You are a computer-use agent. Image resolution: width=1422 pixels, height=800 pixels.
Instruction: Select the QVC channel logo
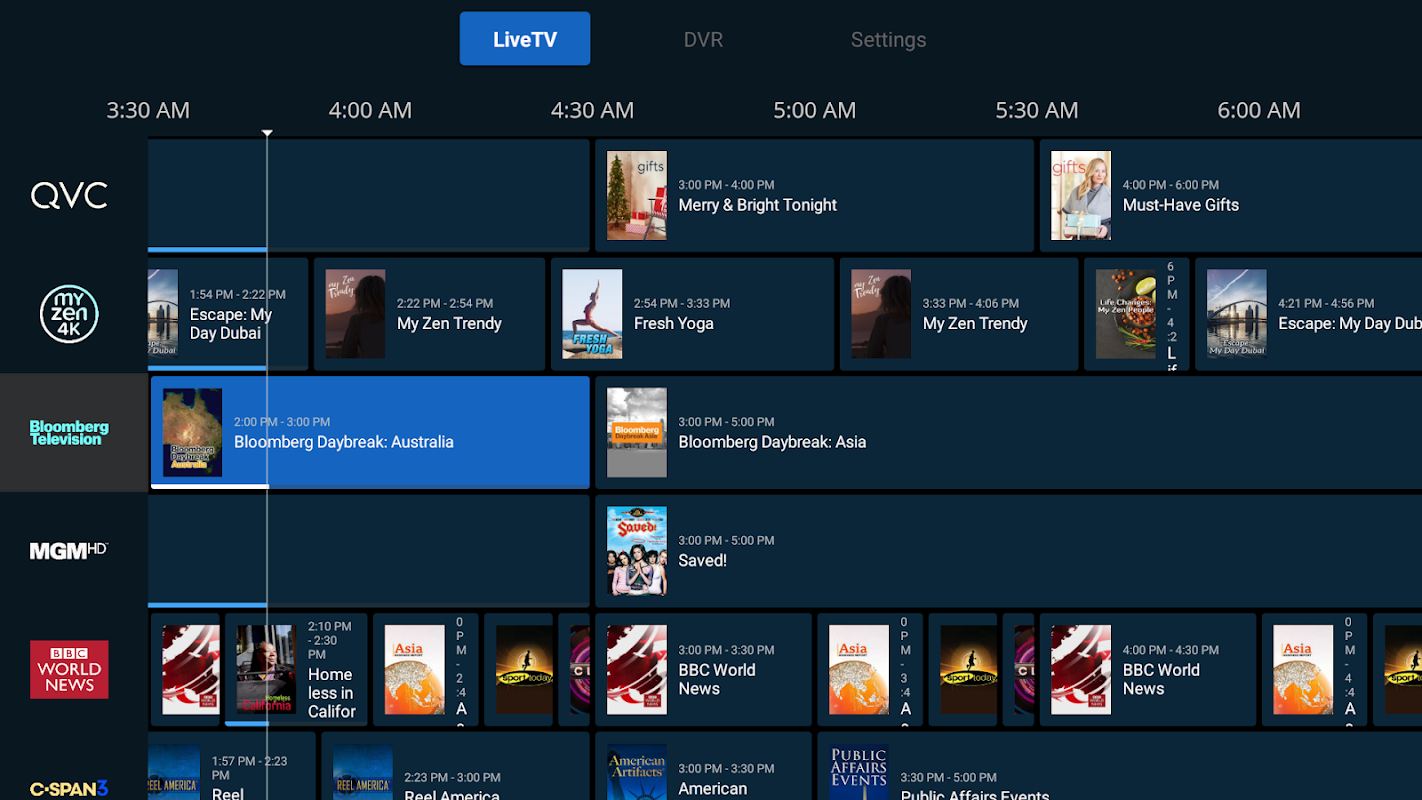point(69,195)
